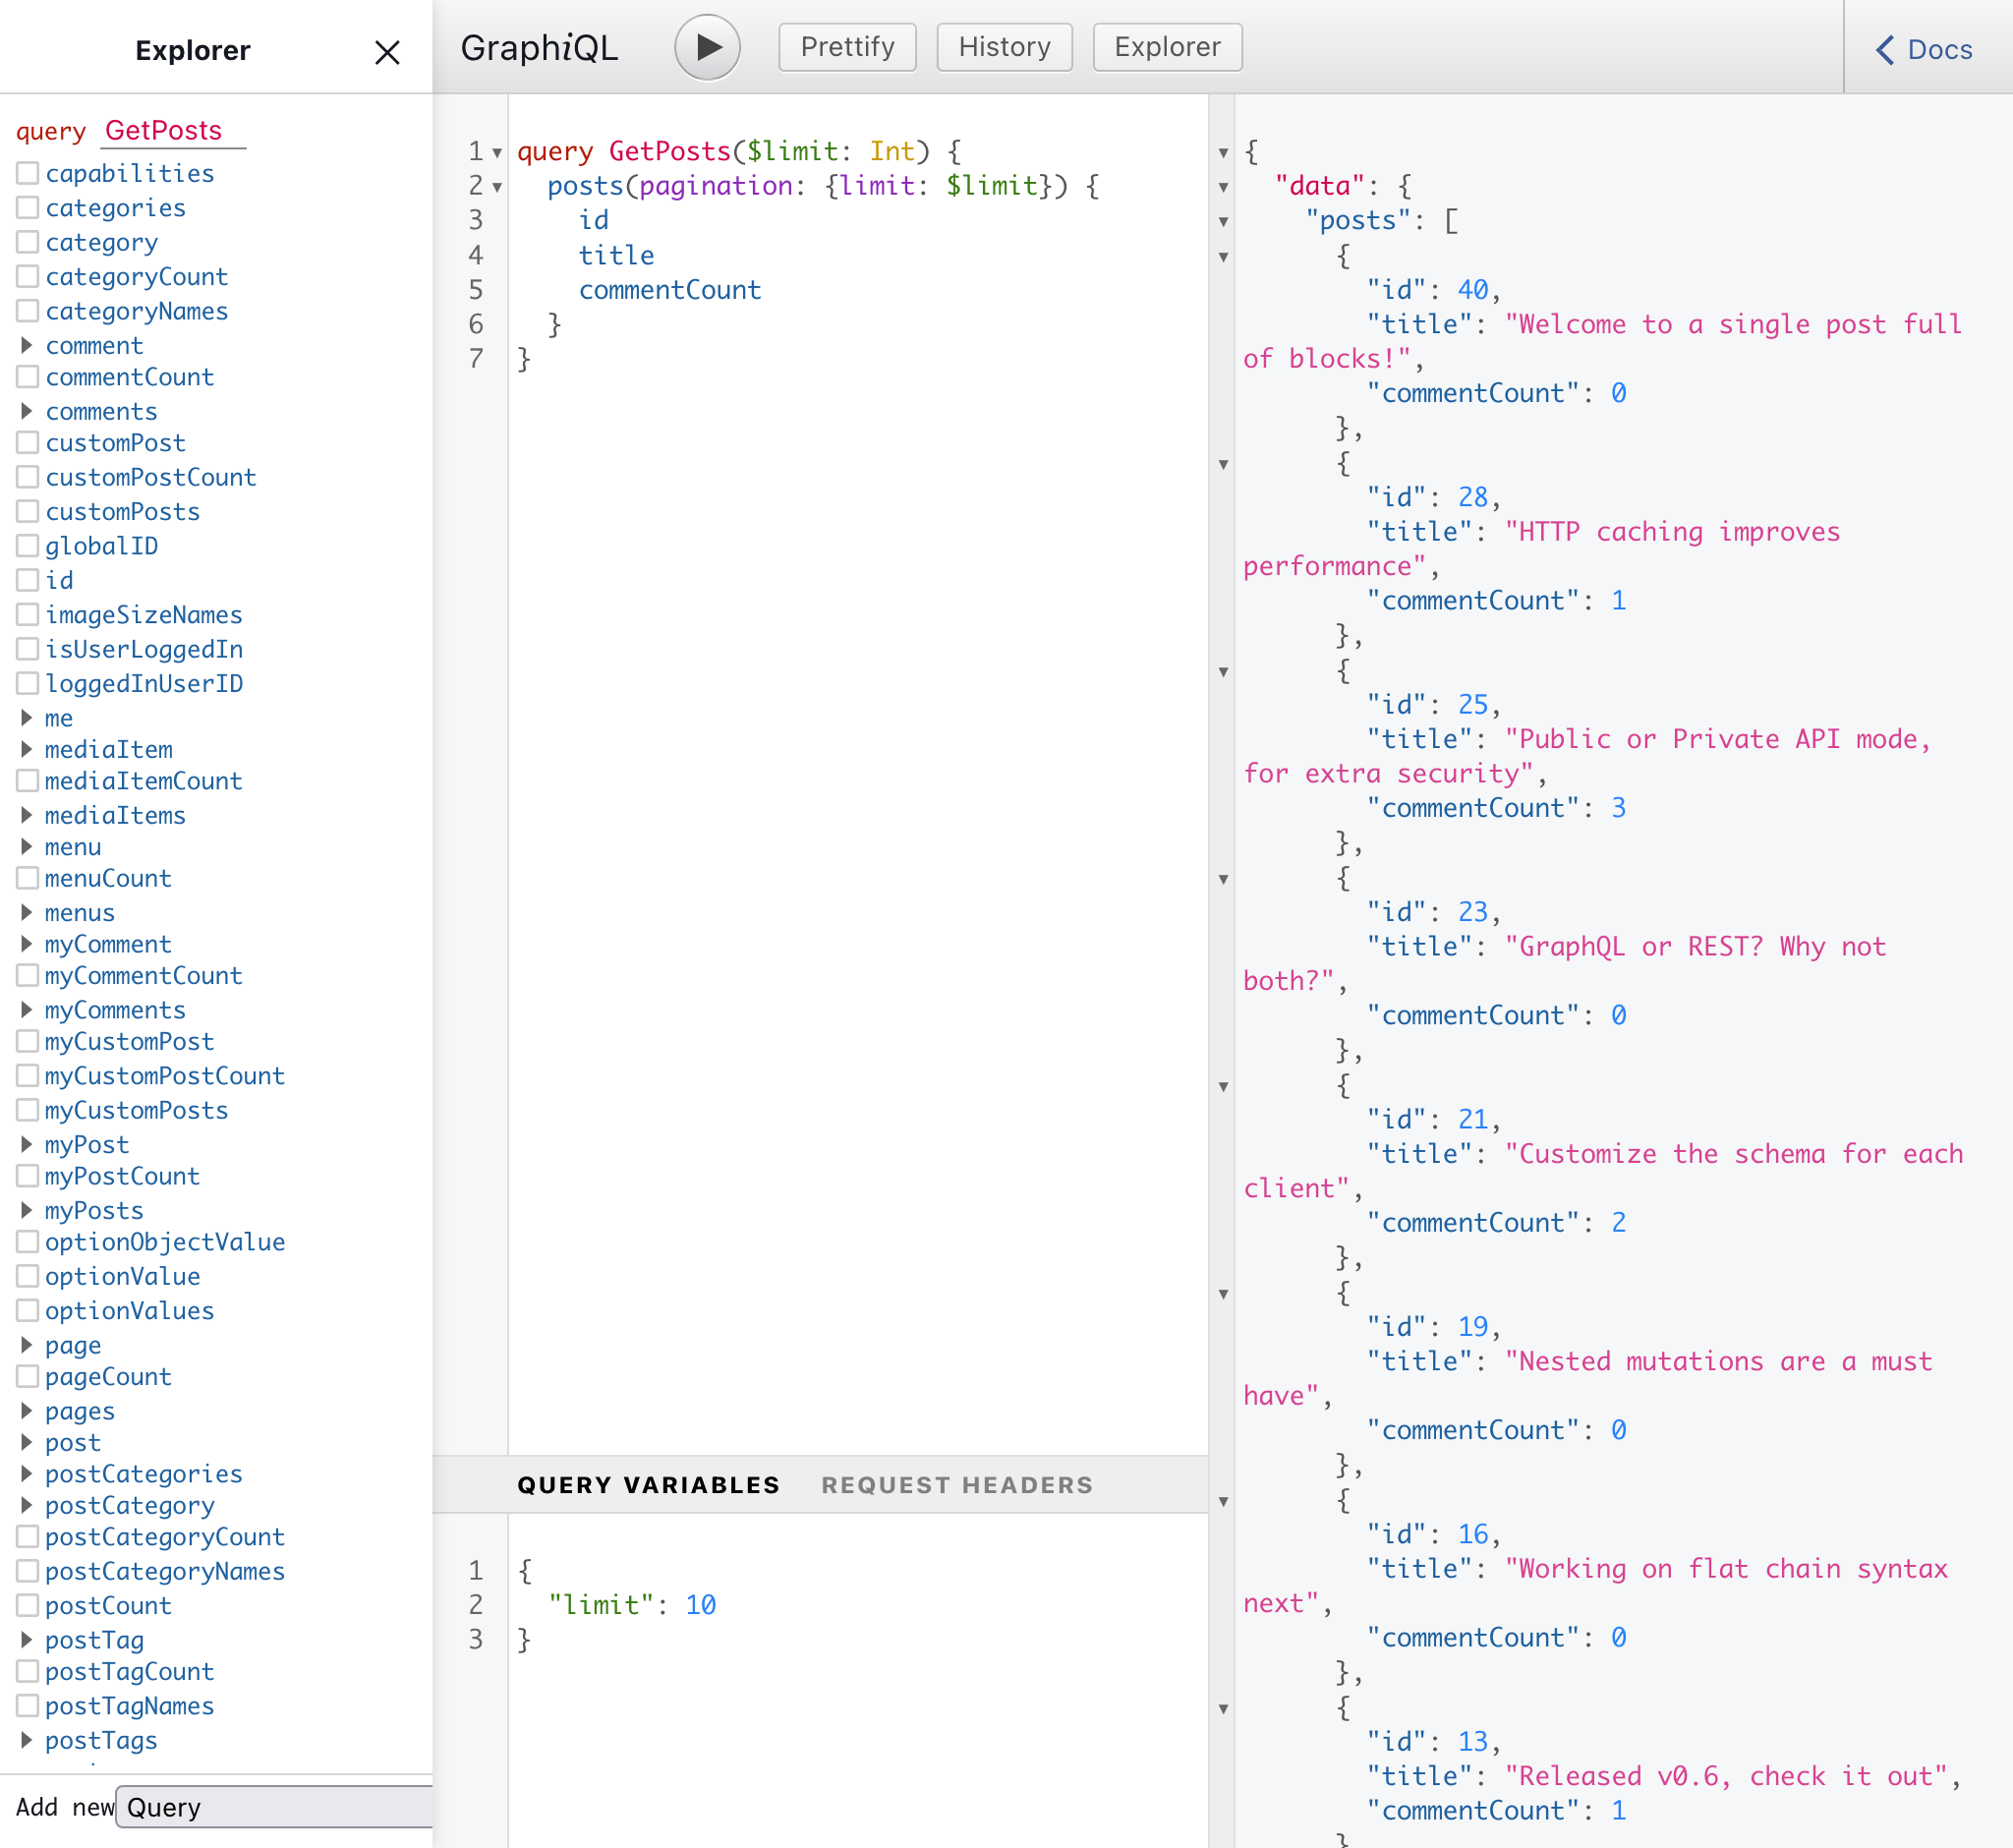The image size is (2013, 1848).
Task: Collapse line 2 posts fold arrow
Action: coord(497,187)
